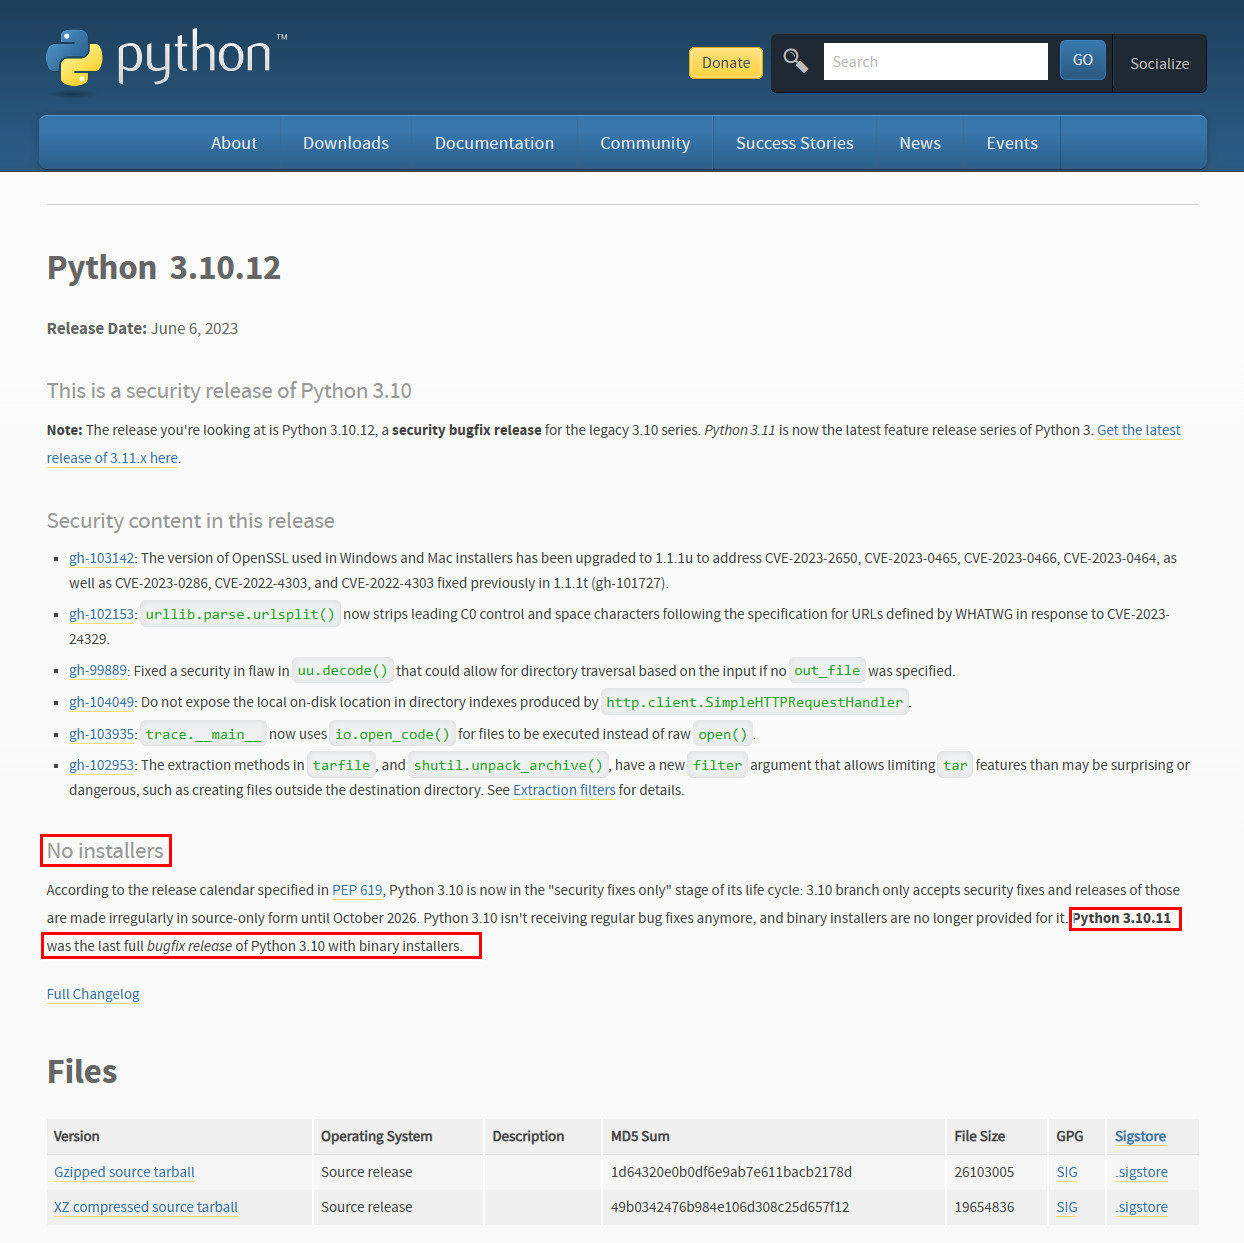Navigate to Success Stories
Image resolution: width=1244 pixels, height=1243 pixels.
pyautogui.click(x=794, y=142)
